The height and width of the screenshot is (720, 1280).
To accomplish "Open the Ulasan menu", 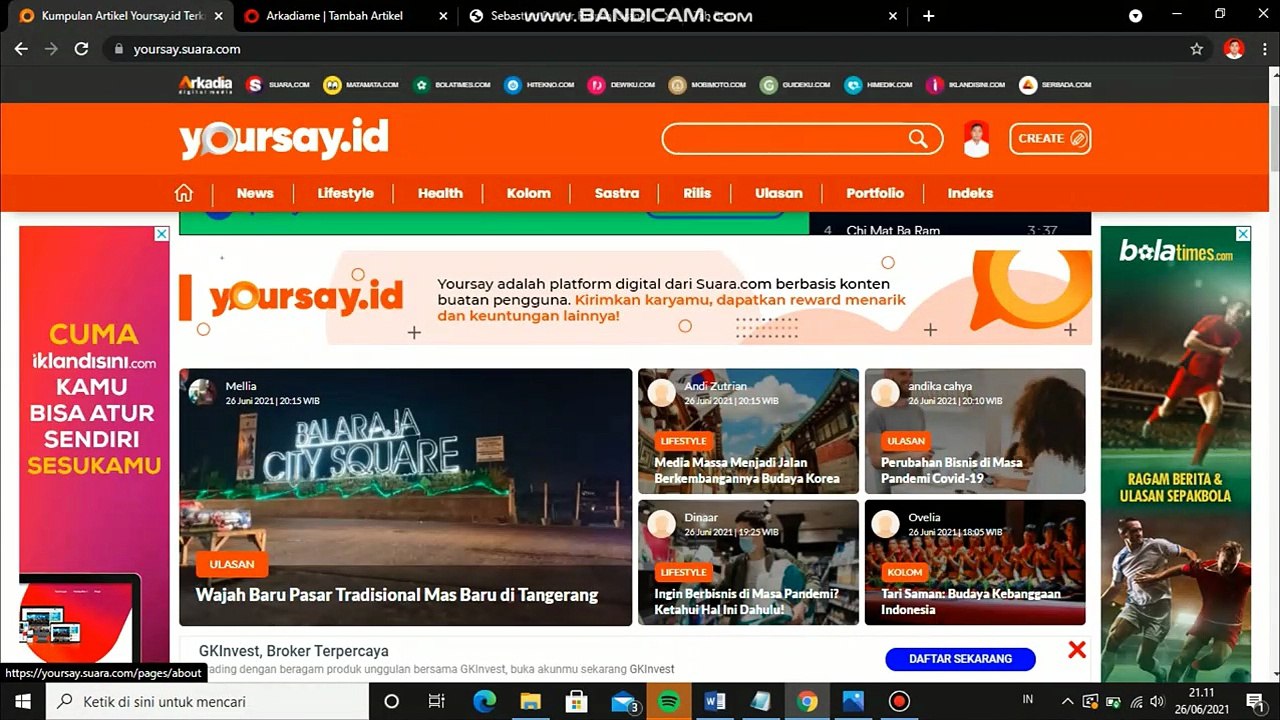I will click(778, 193).
